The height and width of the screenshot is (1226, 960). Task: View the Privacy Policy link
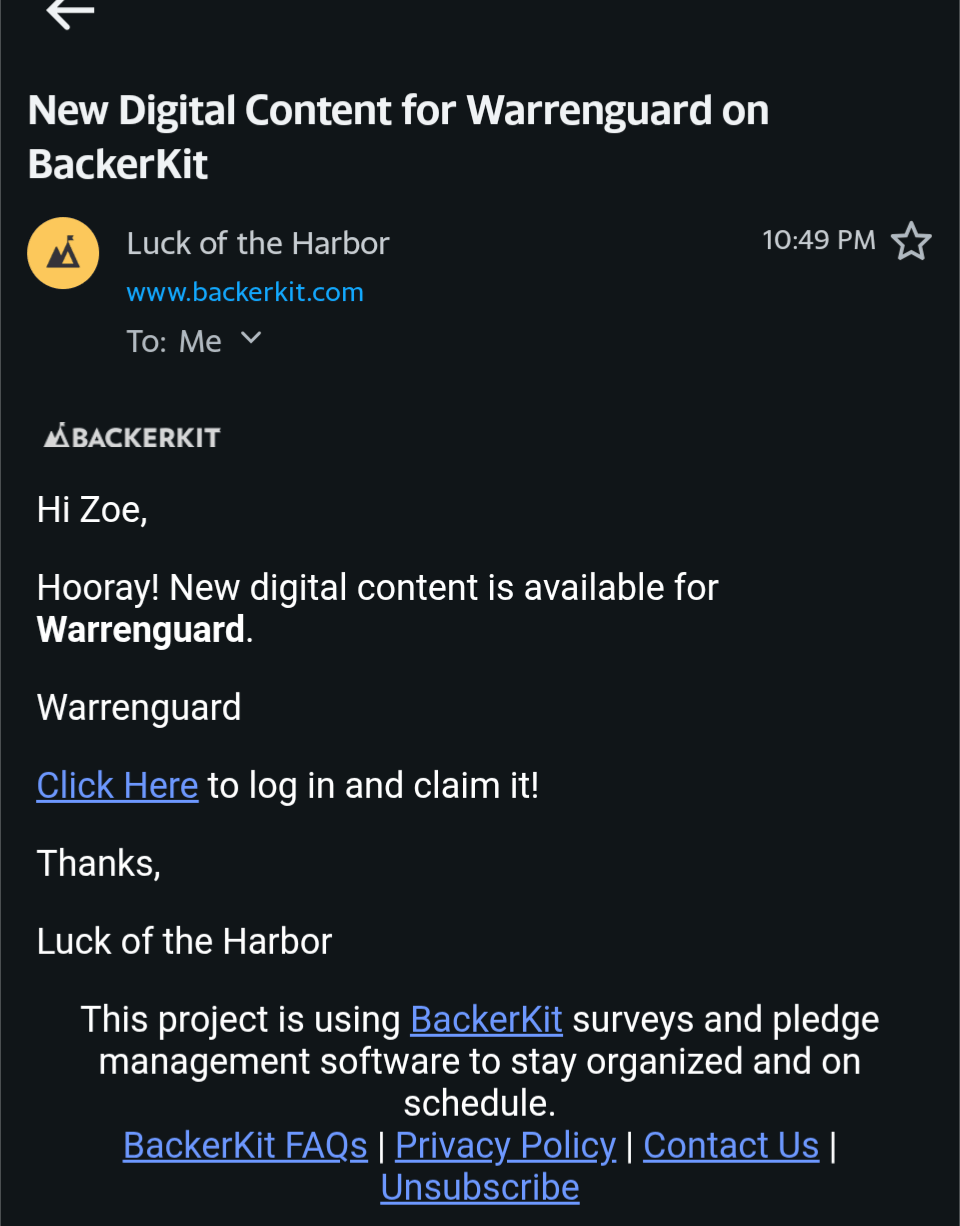(x=505, y=1146)
